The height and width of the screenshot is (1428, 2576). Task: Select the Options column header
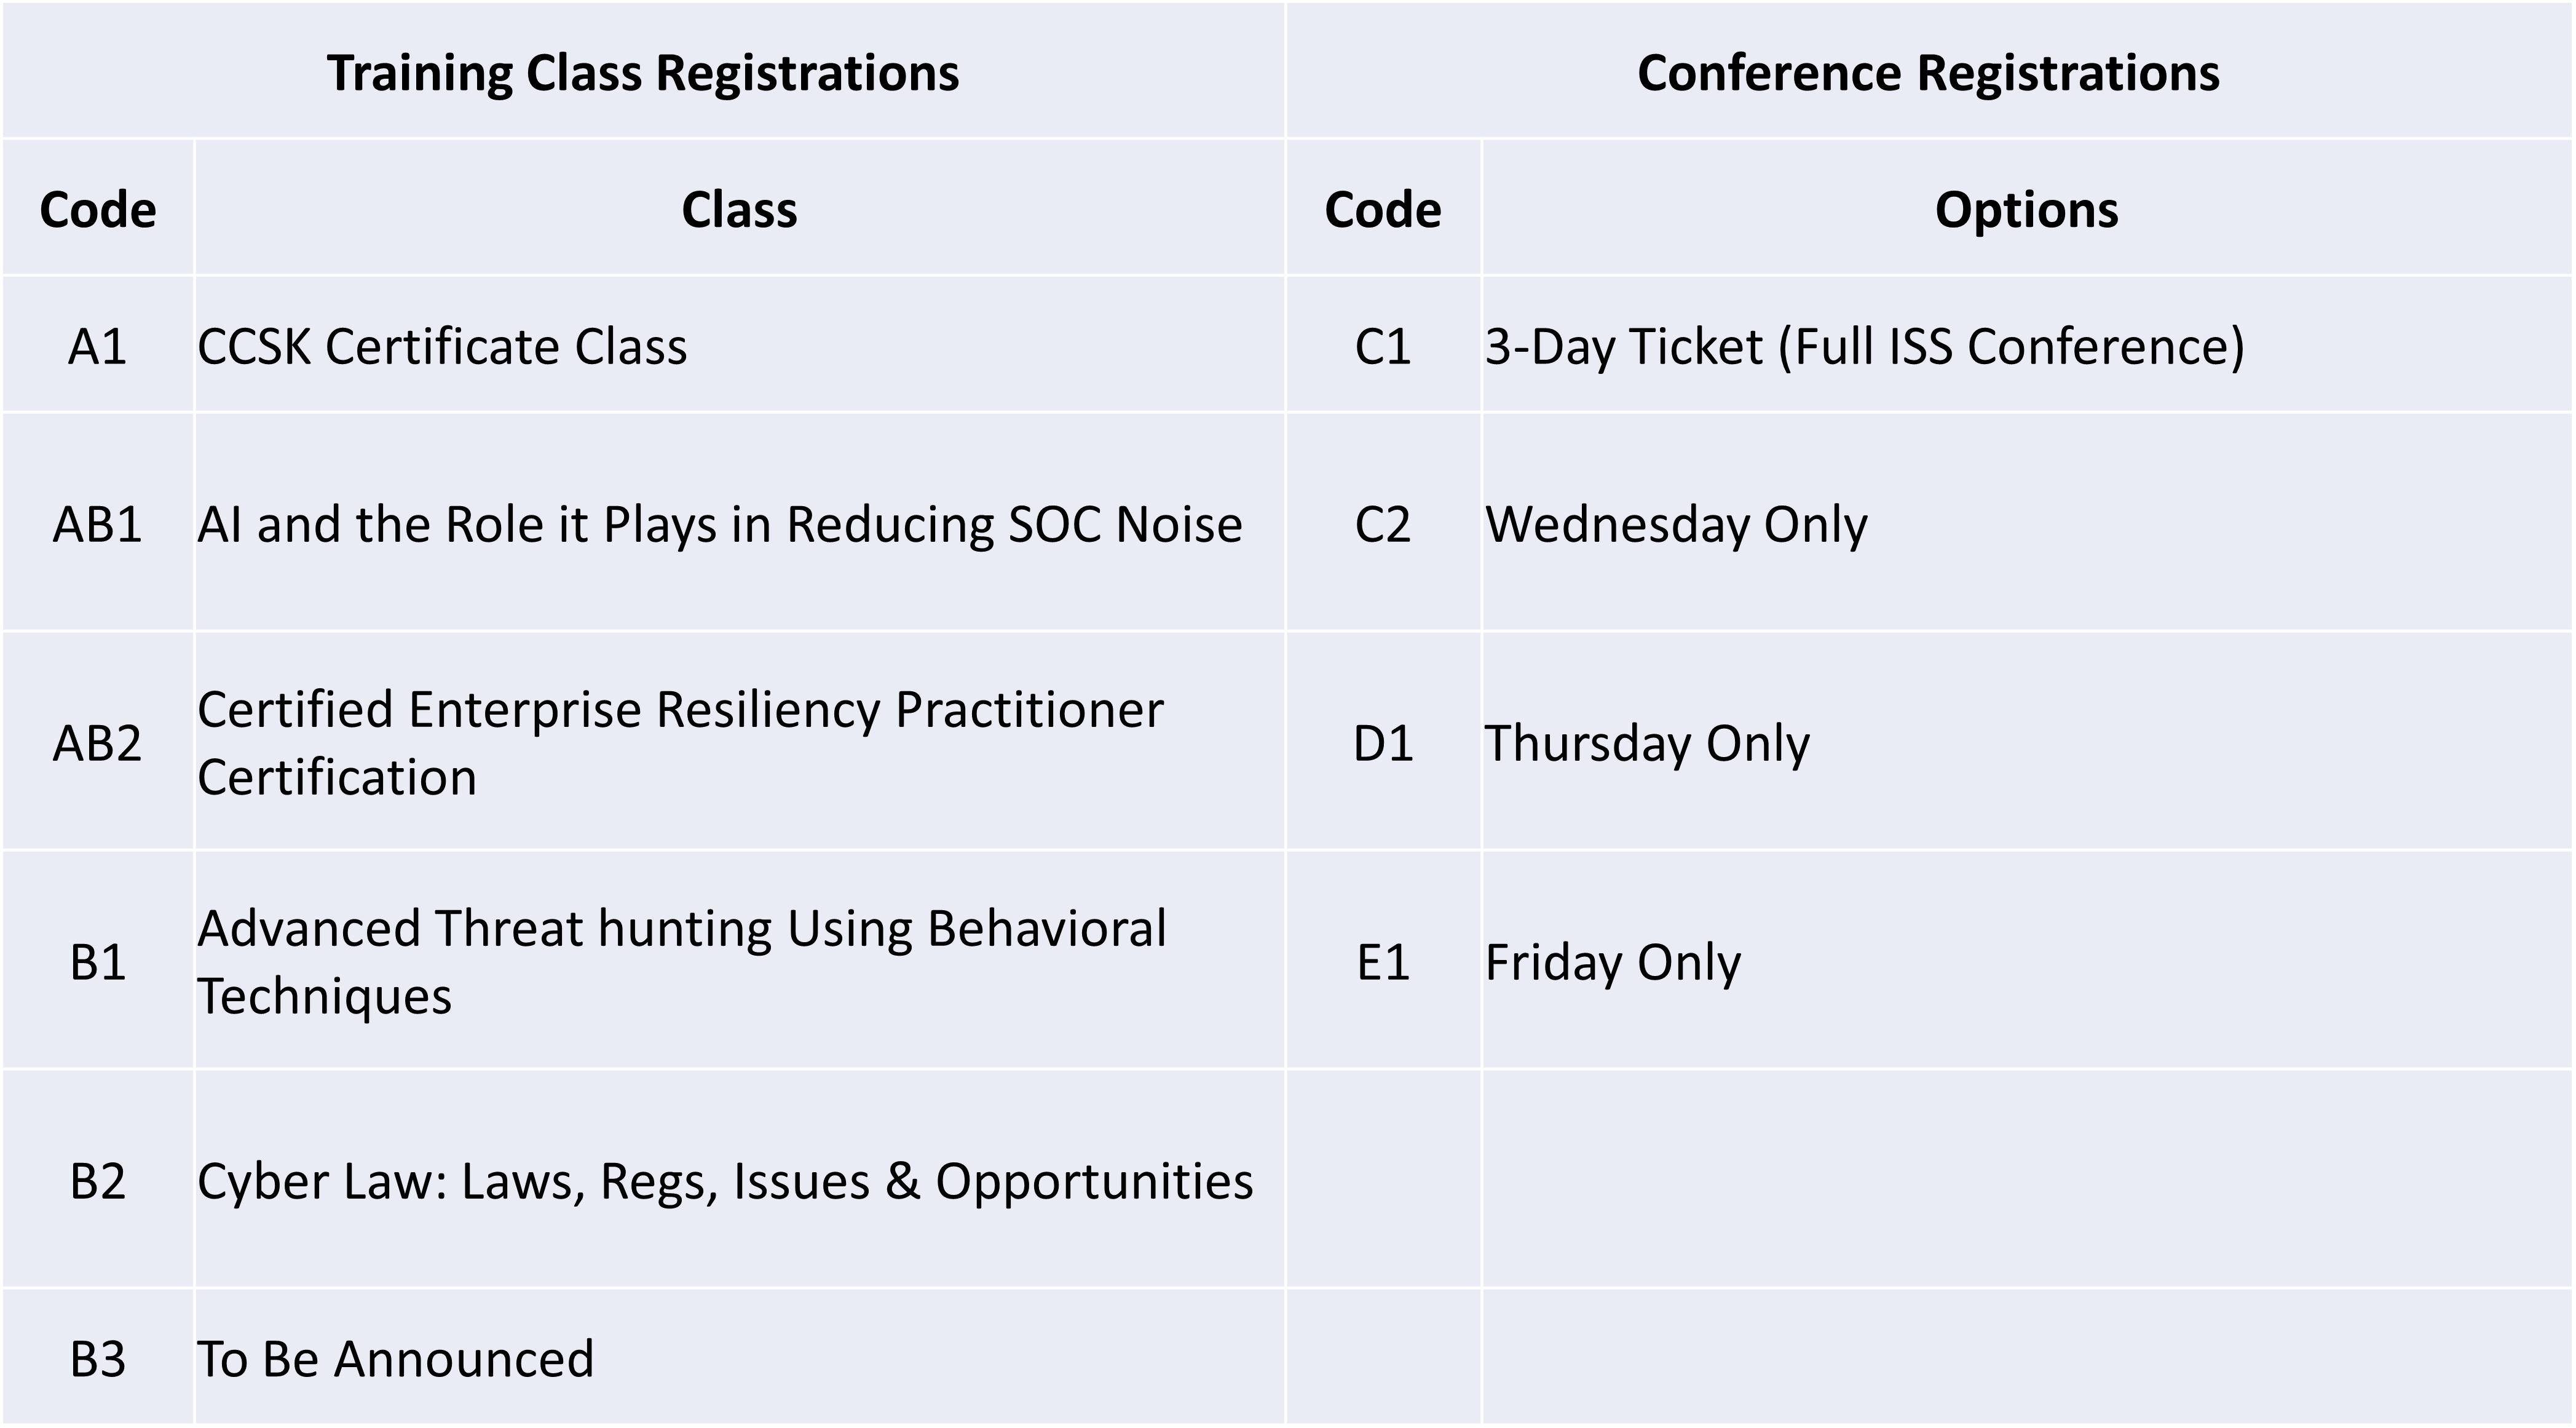click(2027, 208)
